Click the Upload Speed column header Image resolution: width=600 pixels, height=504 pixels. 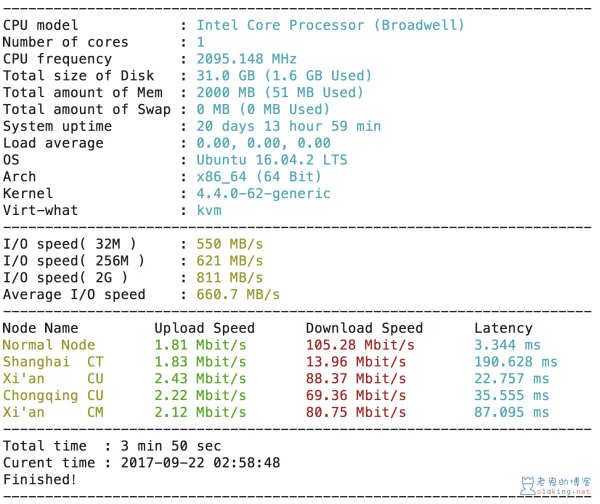pyautogui.click(x=204, y=328)
